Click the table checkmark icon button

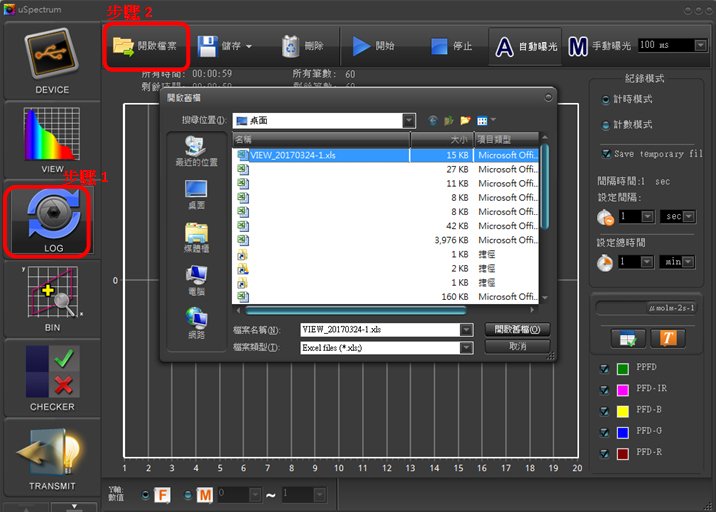(628, 338)
